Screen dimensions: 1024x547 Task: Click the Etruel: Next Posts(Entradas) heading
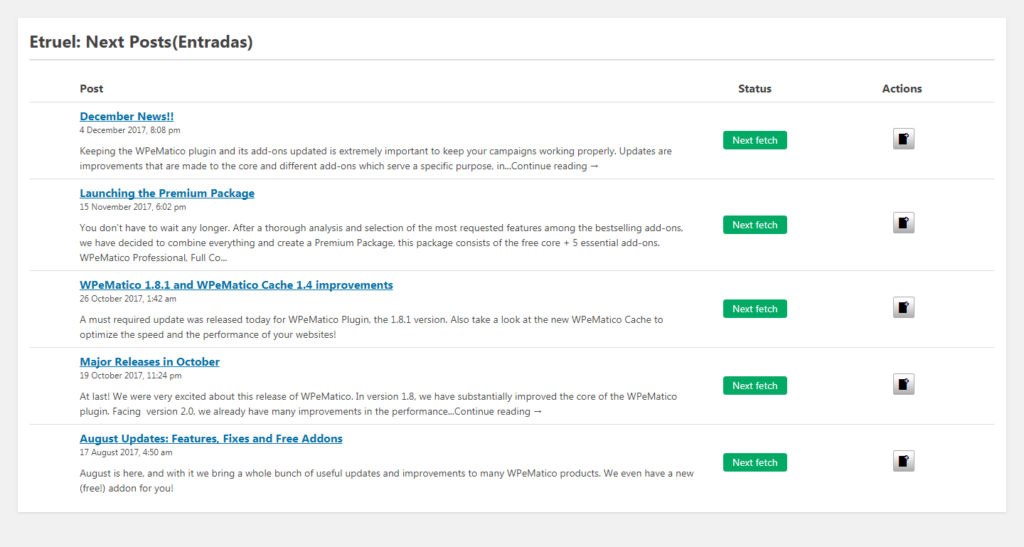tap(141, 42)
